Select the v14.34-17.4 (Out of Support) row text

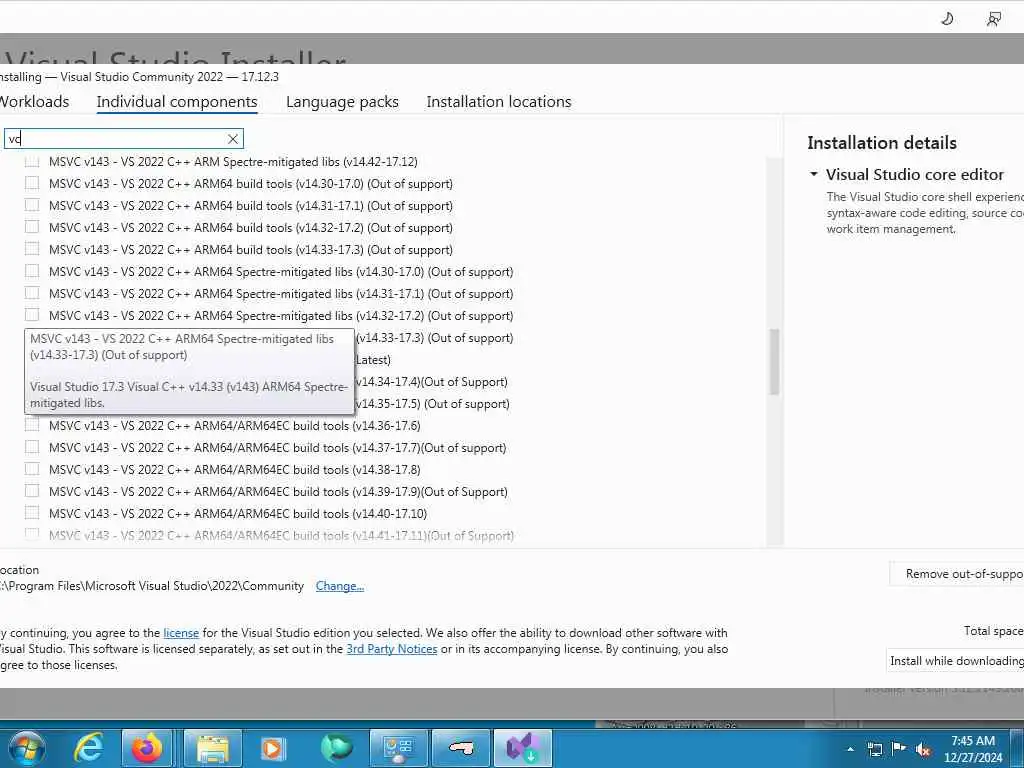pos(432,381)
